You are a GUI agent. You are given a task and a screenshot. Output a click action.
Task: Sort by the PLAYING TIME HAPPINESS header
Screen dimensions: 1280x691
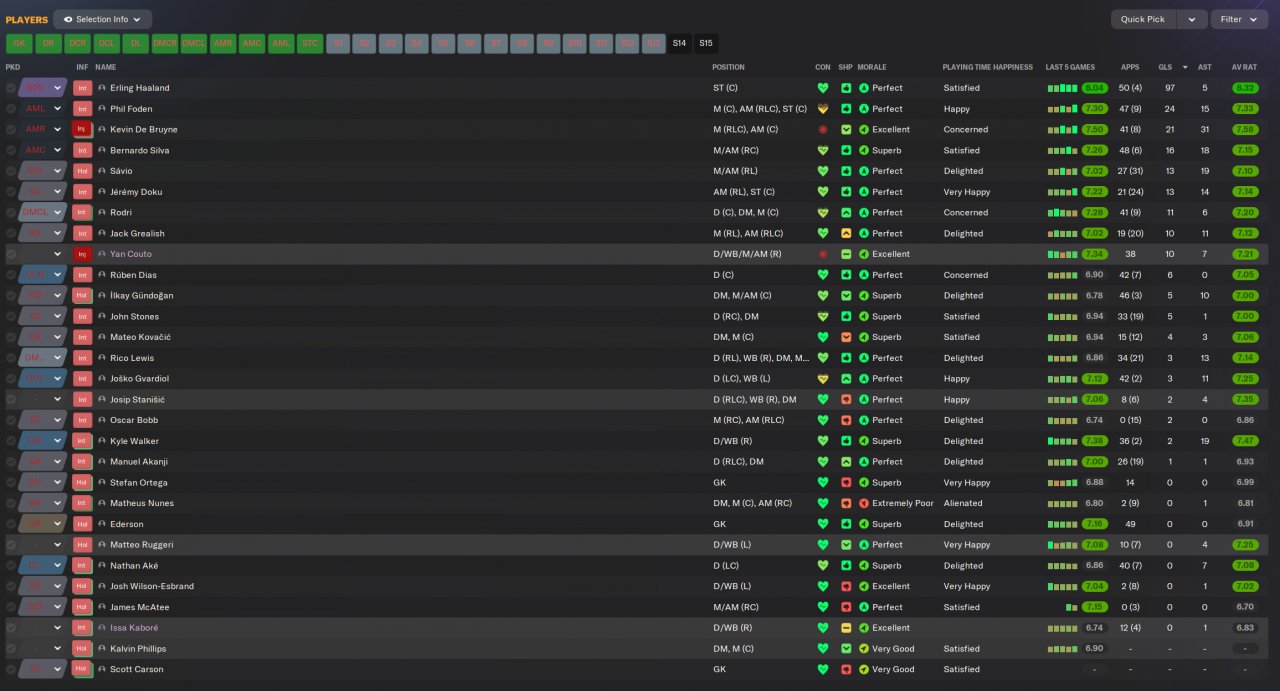[x=988, y=67]
